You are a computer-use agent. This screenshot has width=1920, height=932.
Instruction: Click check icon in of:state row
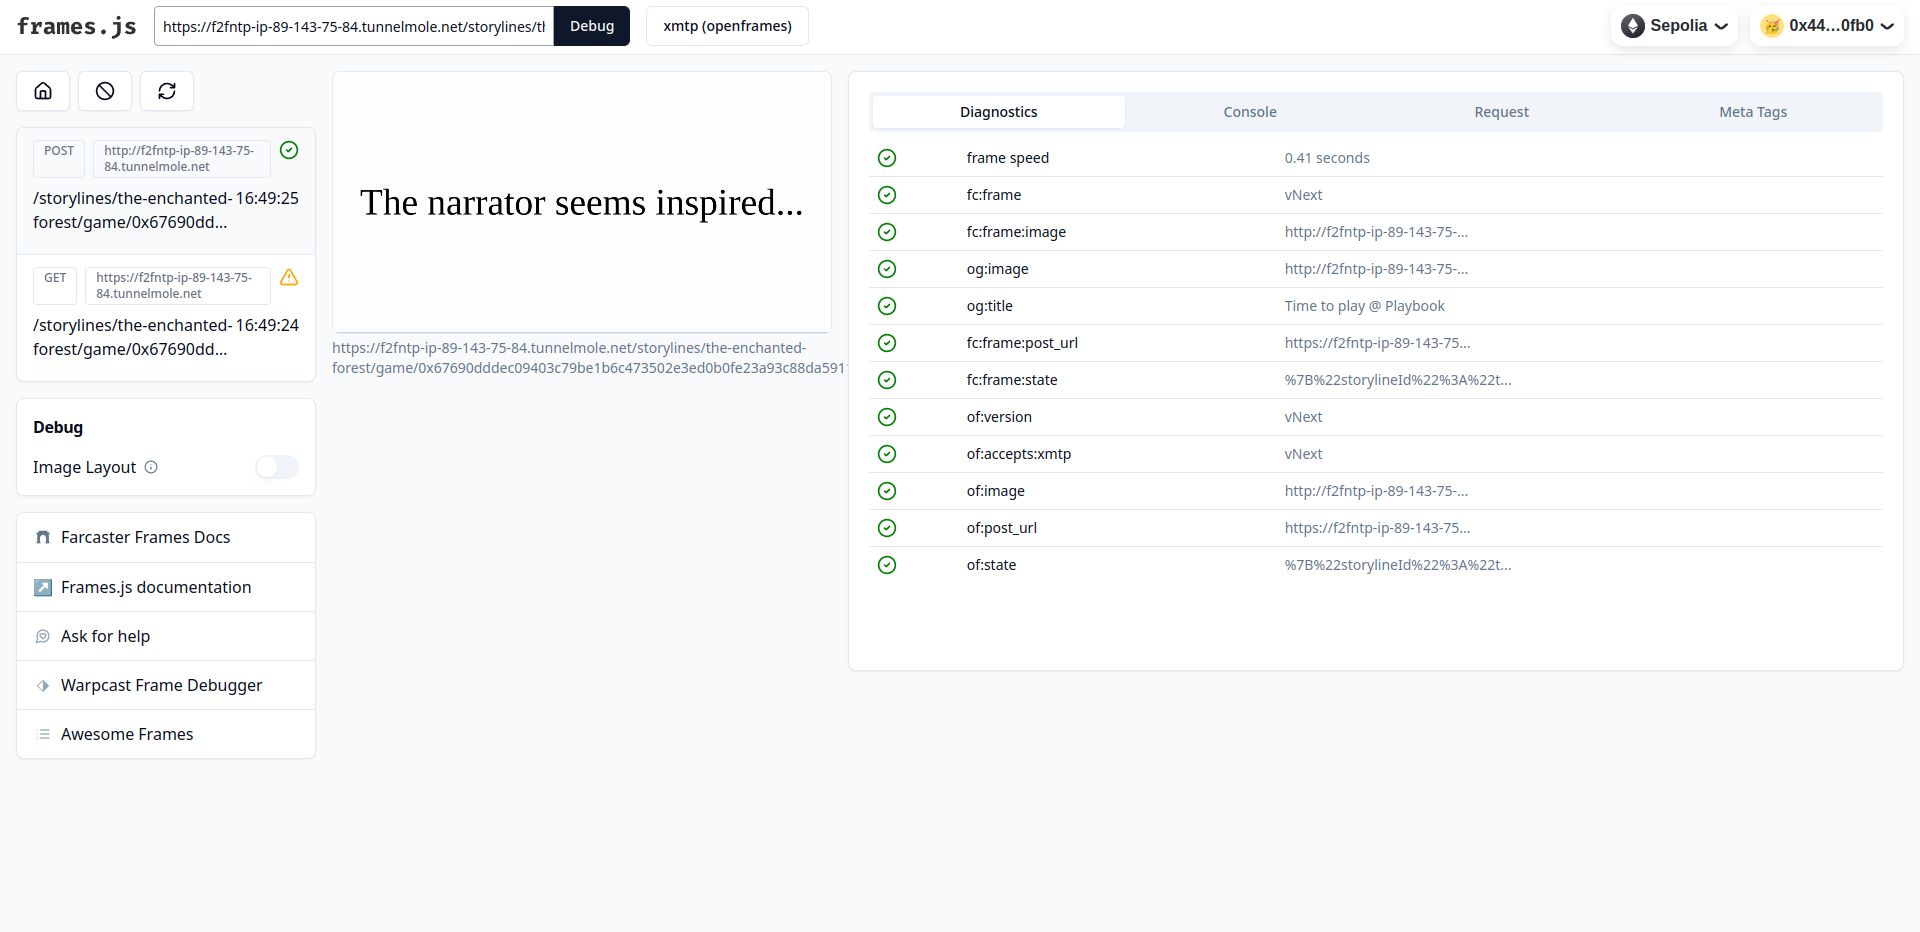pyautogui.click(x=887, y=565)
